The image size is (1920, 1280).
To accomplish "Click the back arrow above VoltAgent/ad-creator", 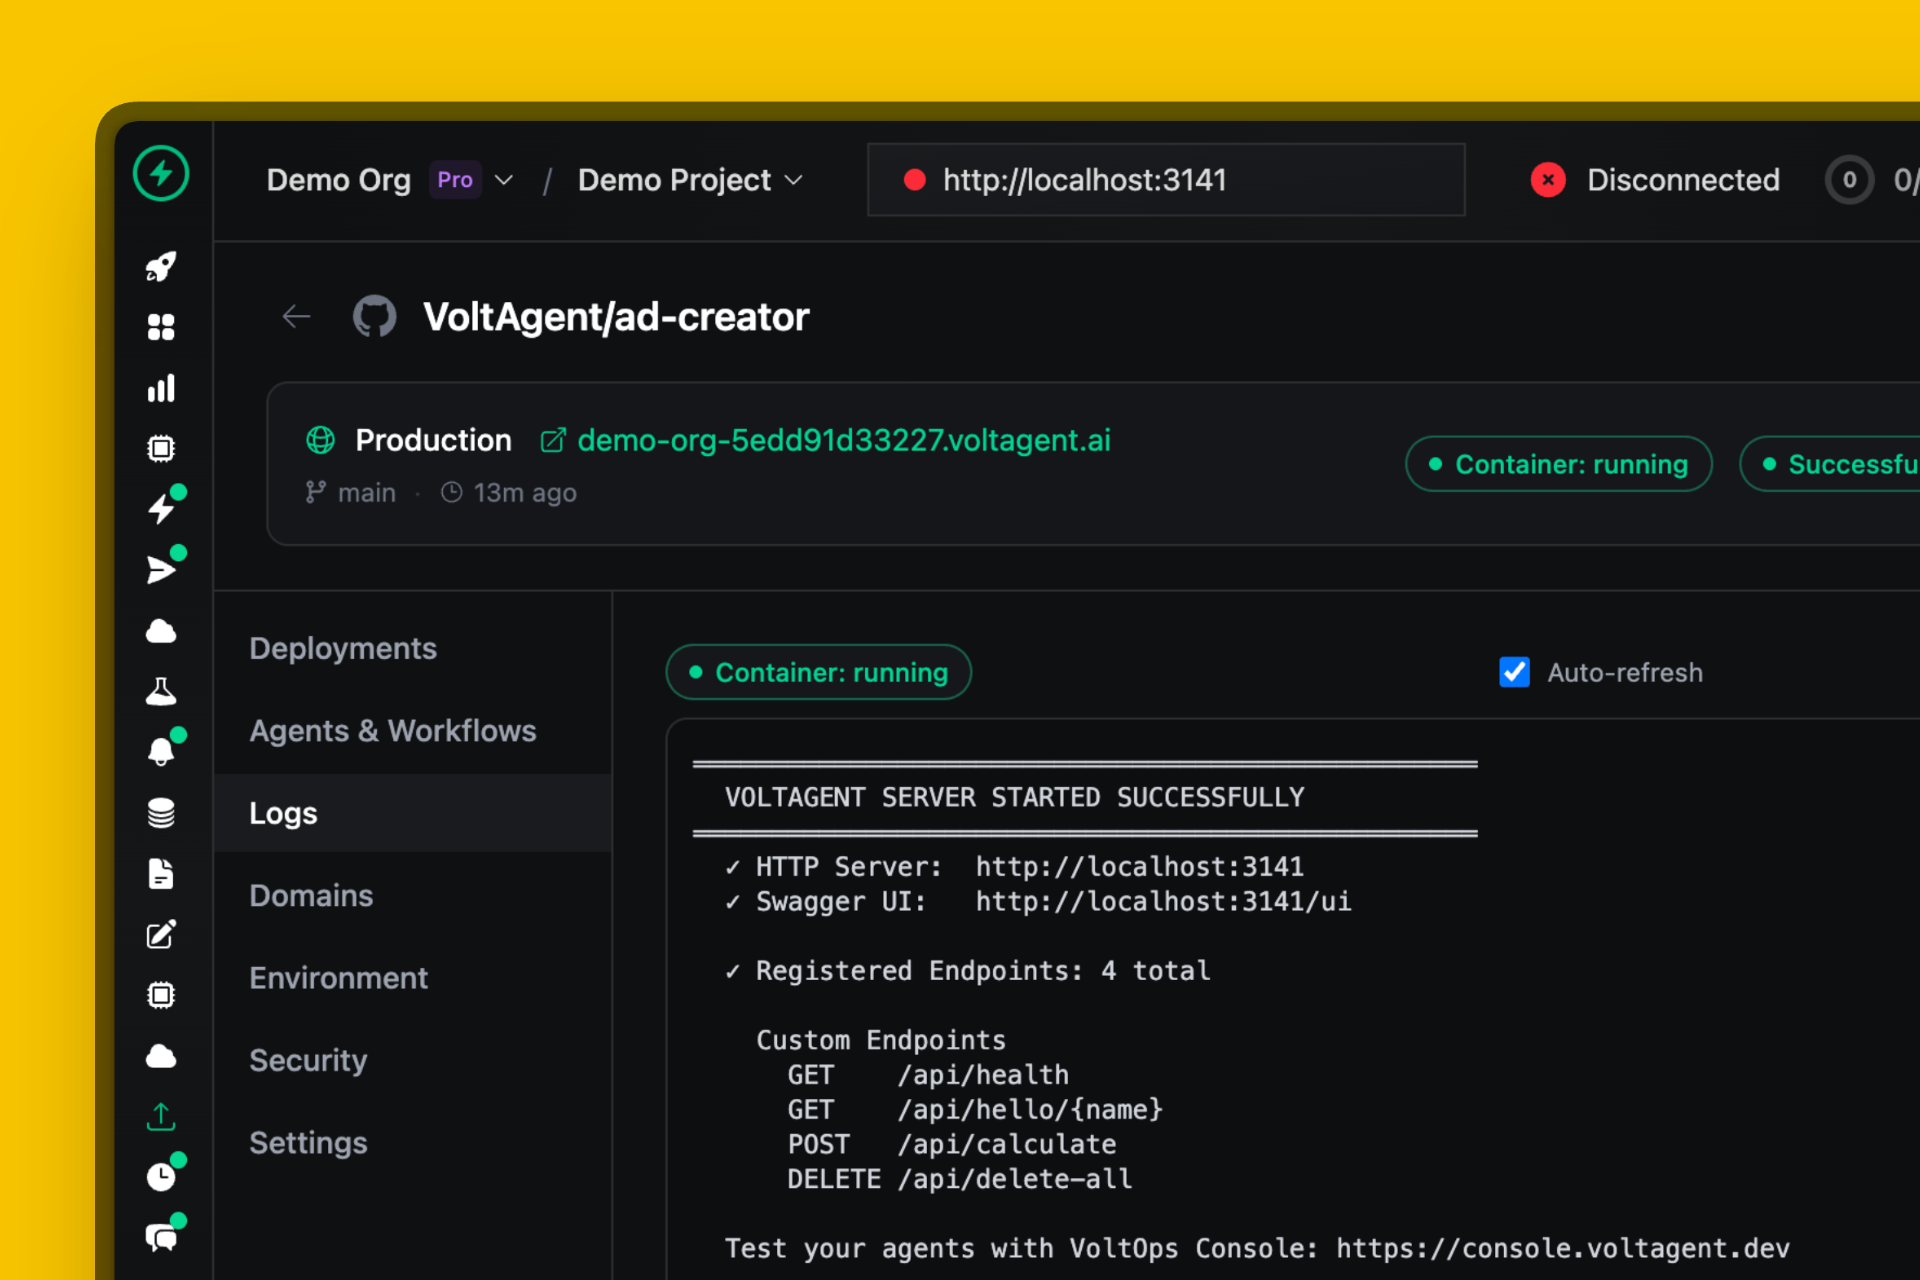I will 296,316.
